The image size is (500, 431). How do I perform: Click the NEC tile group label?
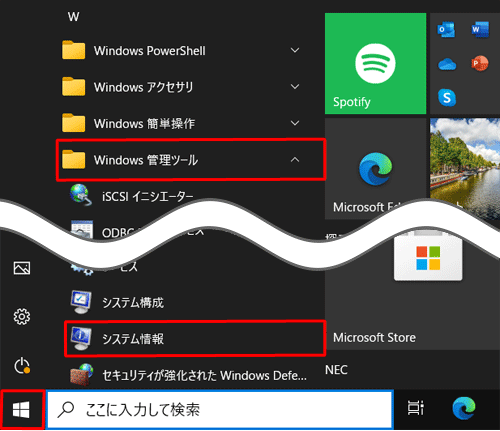click(x=336, y=370)
